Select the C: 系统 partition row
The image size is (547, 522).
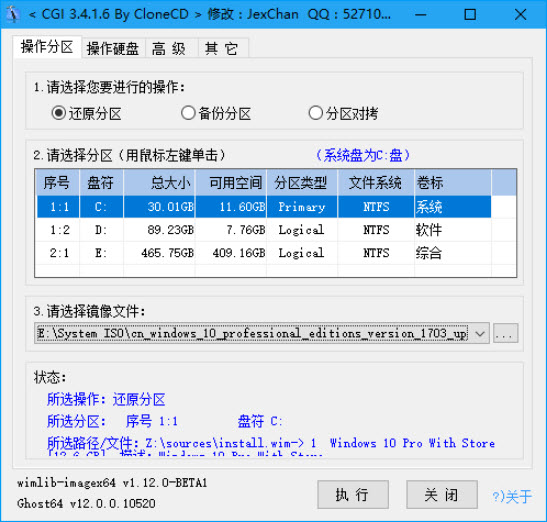click(264, 207)
